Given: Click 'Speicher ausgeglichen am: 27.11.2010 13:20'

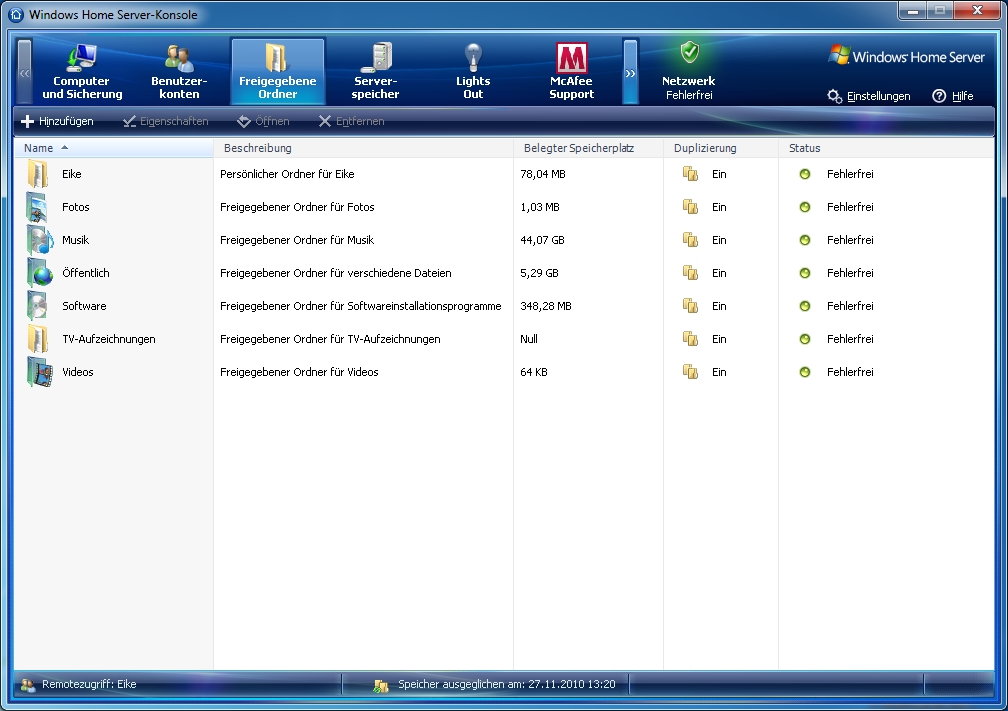Looking at the screenshot, I should pyautogui.click(x=507, y=684).
